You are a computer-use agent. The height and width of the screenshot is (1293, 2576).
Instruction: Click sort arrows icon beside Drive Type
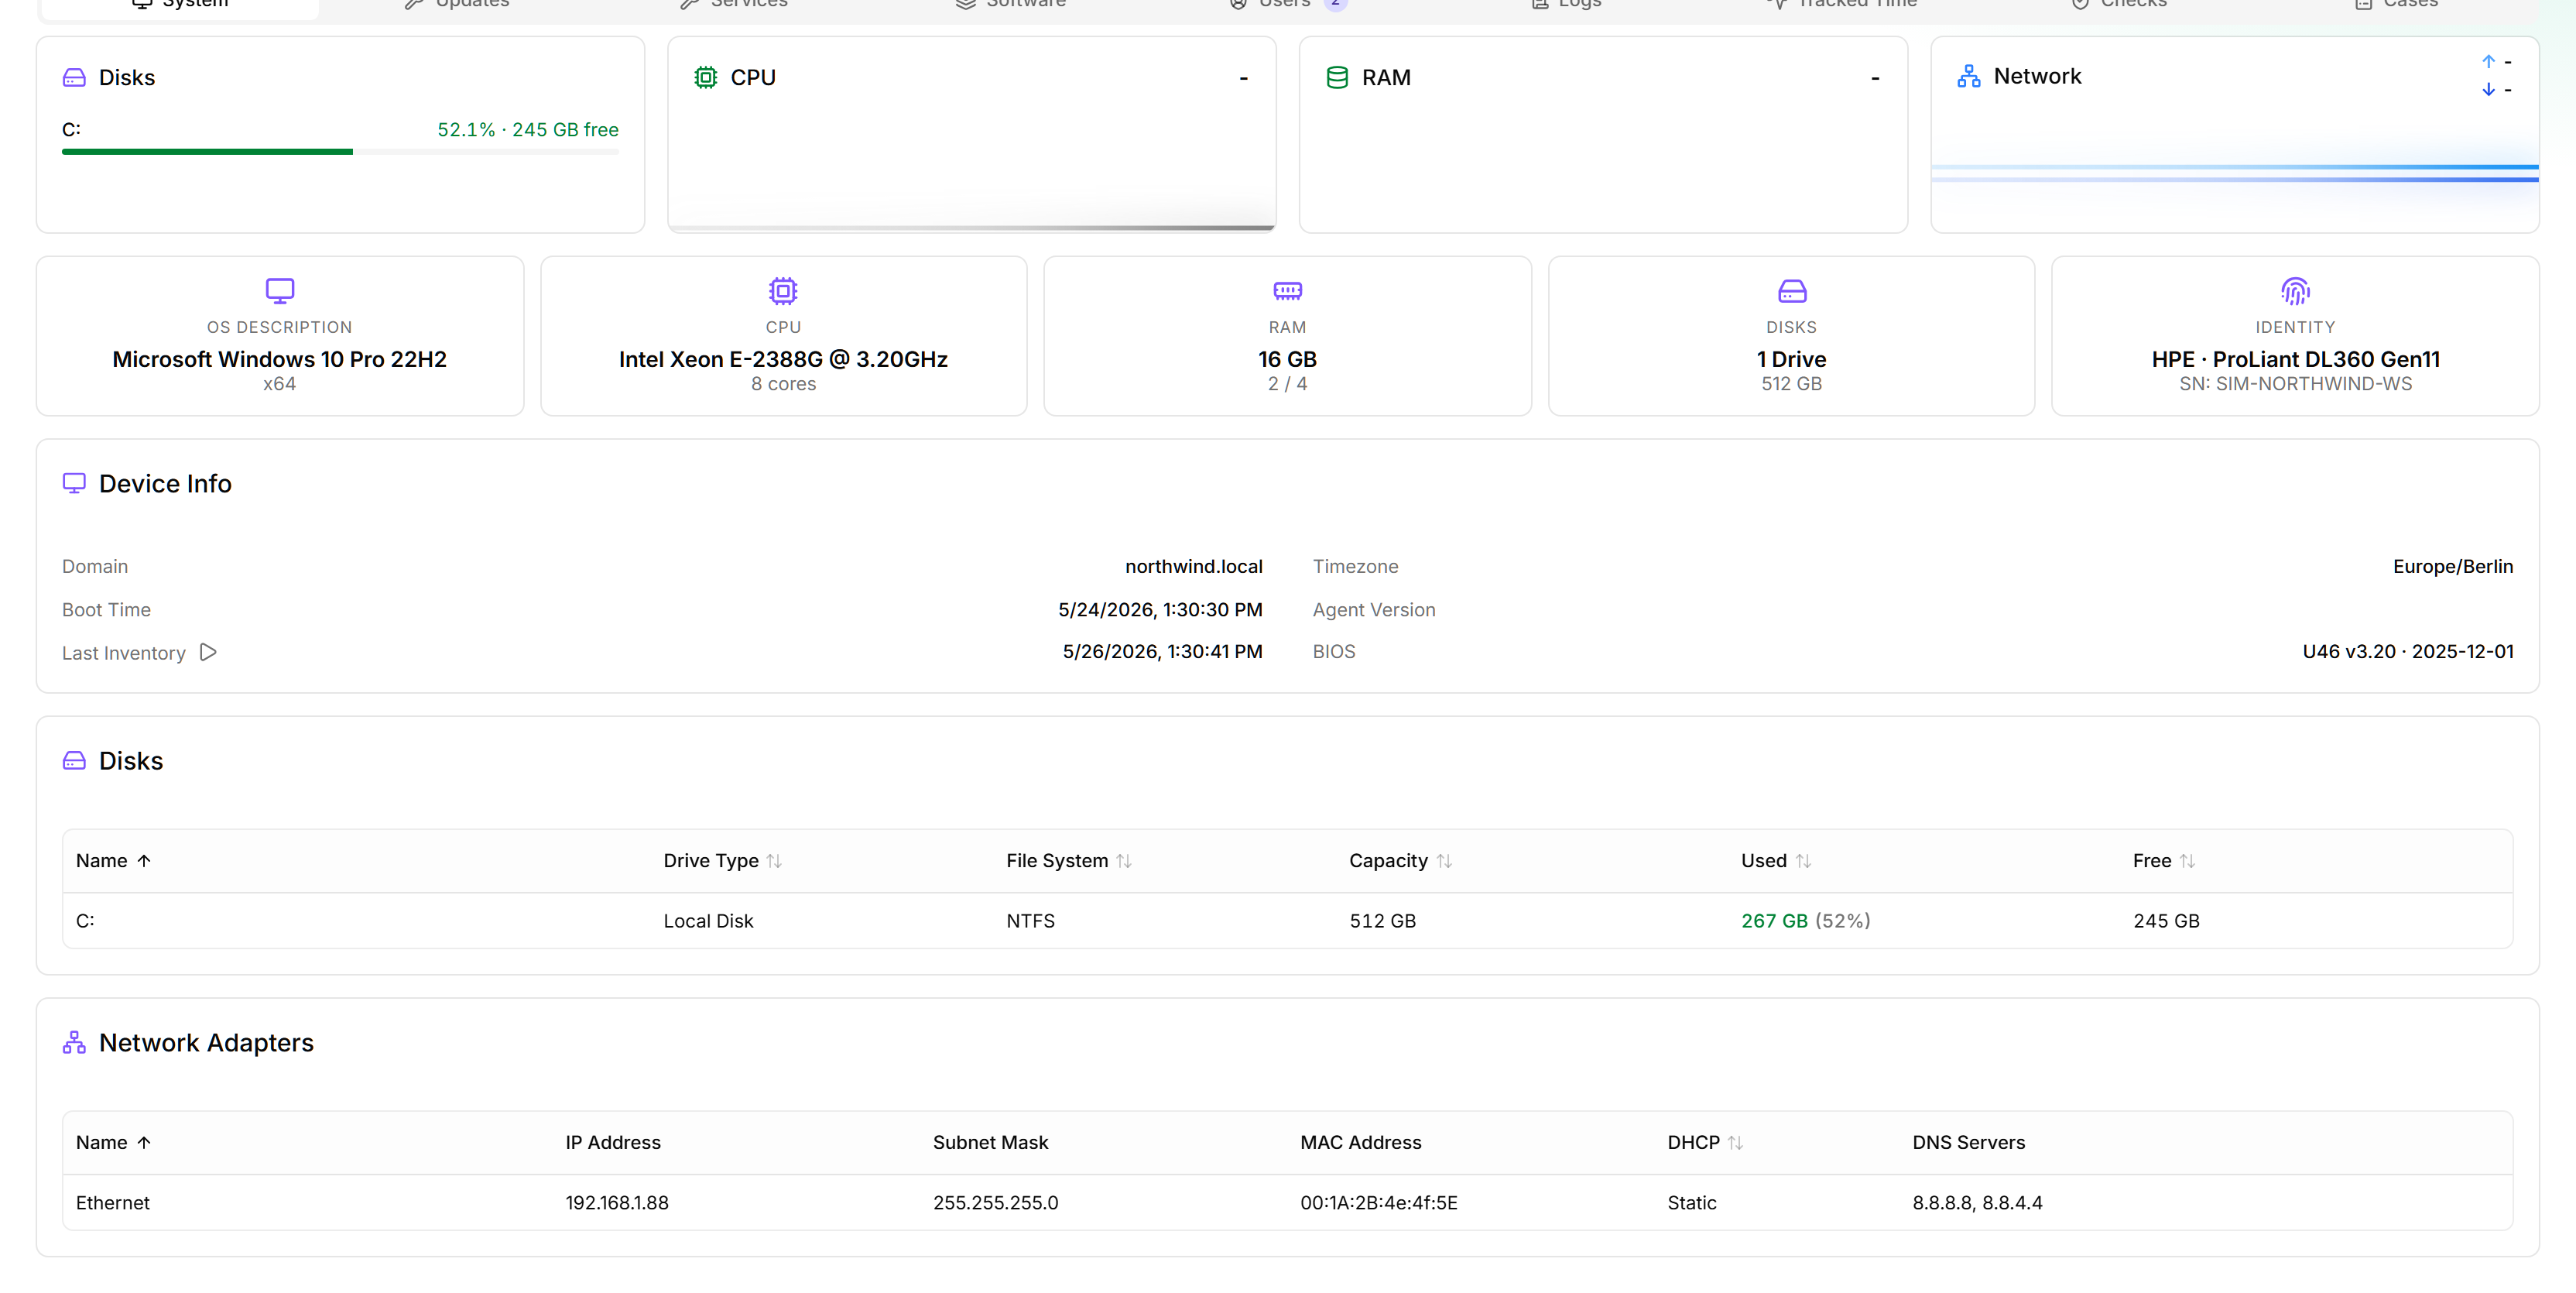774,861
